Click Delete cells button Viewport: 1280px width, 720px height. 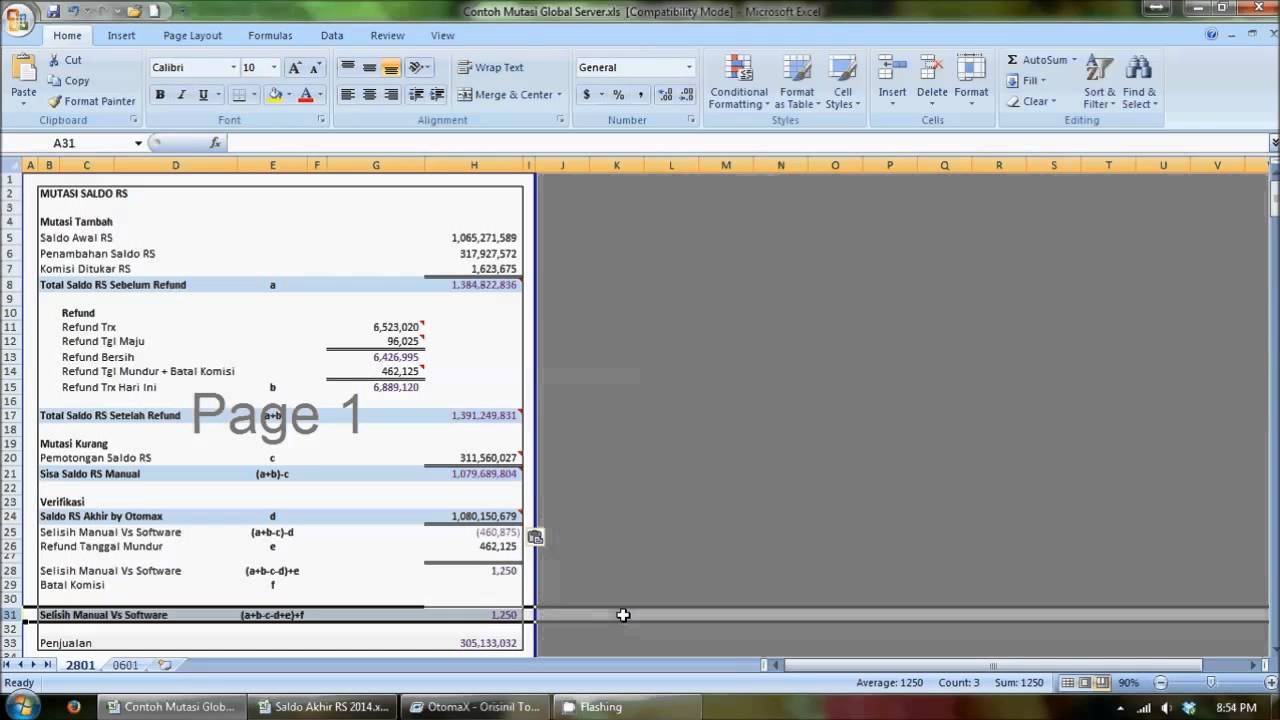coord(932,82)
